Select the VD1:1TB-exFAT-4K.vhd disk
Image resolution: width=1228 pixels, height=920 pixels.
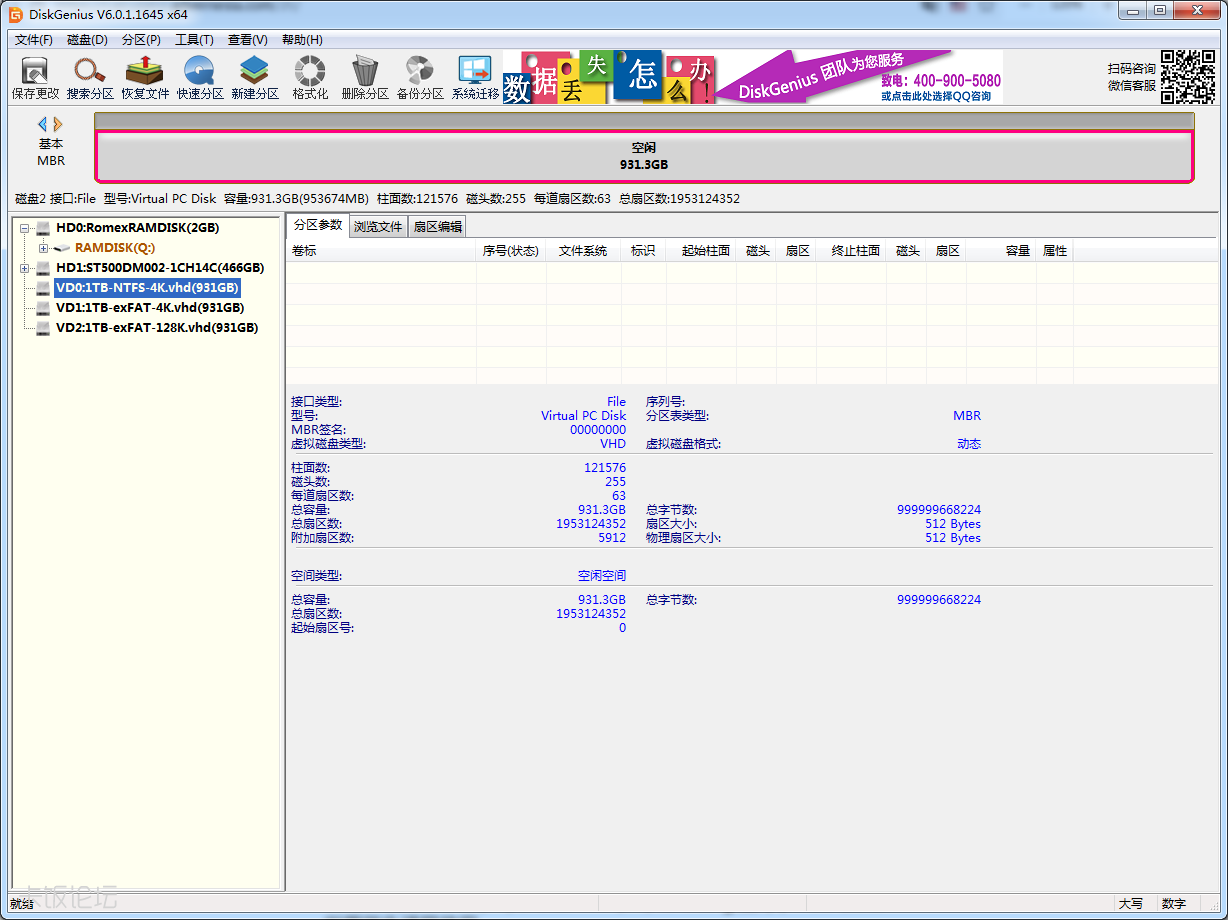[x=150, y=307]
